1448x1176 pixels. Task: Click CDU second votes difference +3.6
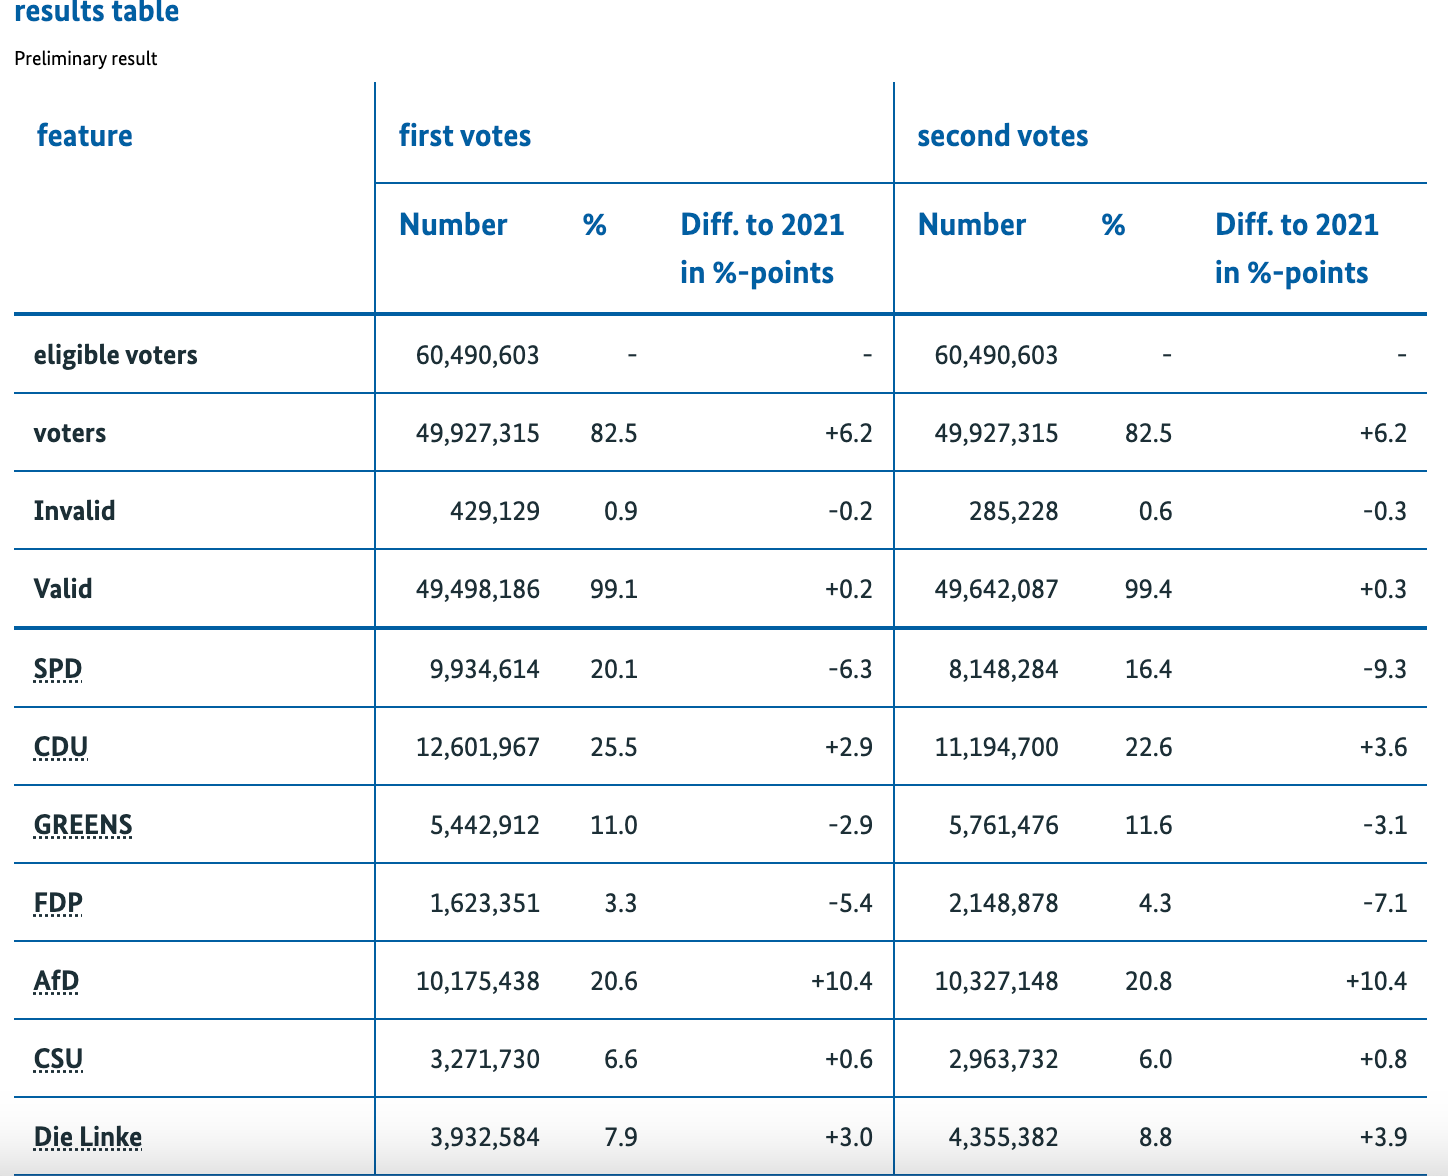[x=1384, y=747]
